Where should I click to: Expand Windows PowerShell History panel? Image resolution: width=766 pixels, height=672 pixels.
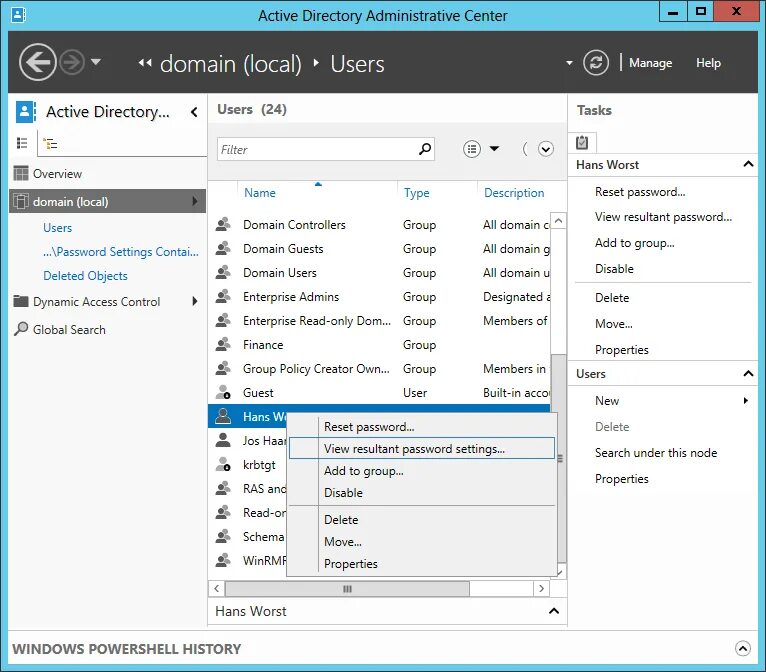[x=743, y=649]
